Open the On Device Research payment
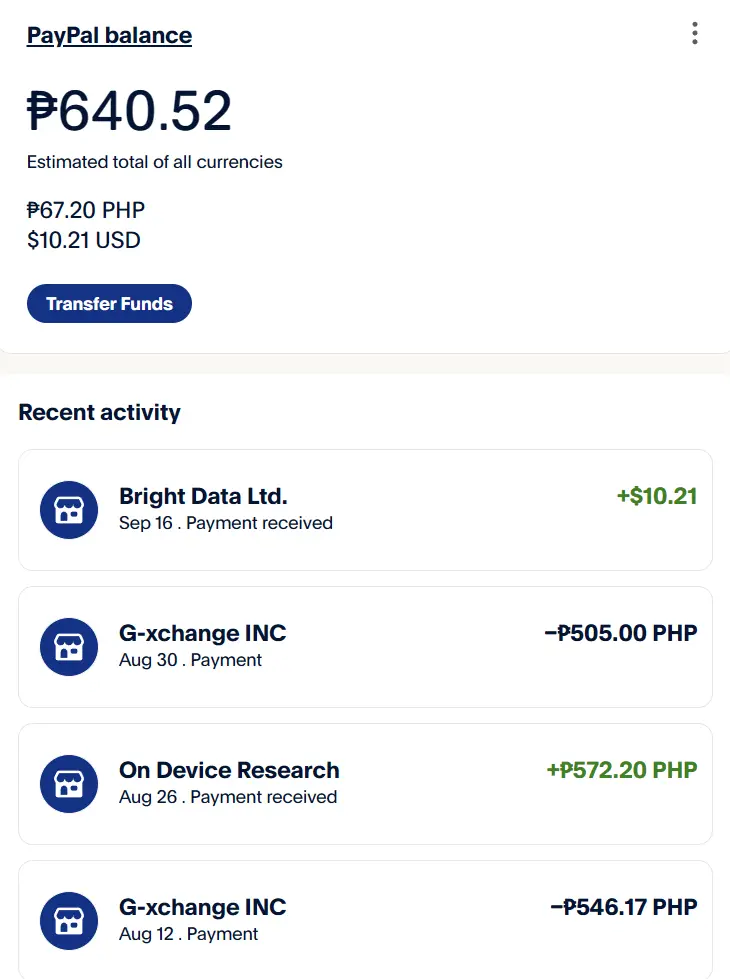Screen dimensions: 730x979 click(x=365, y=784)
